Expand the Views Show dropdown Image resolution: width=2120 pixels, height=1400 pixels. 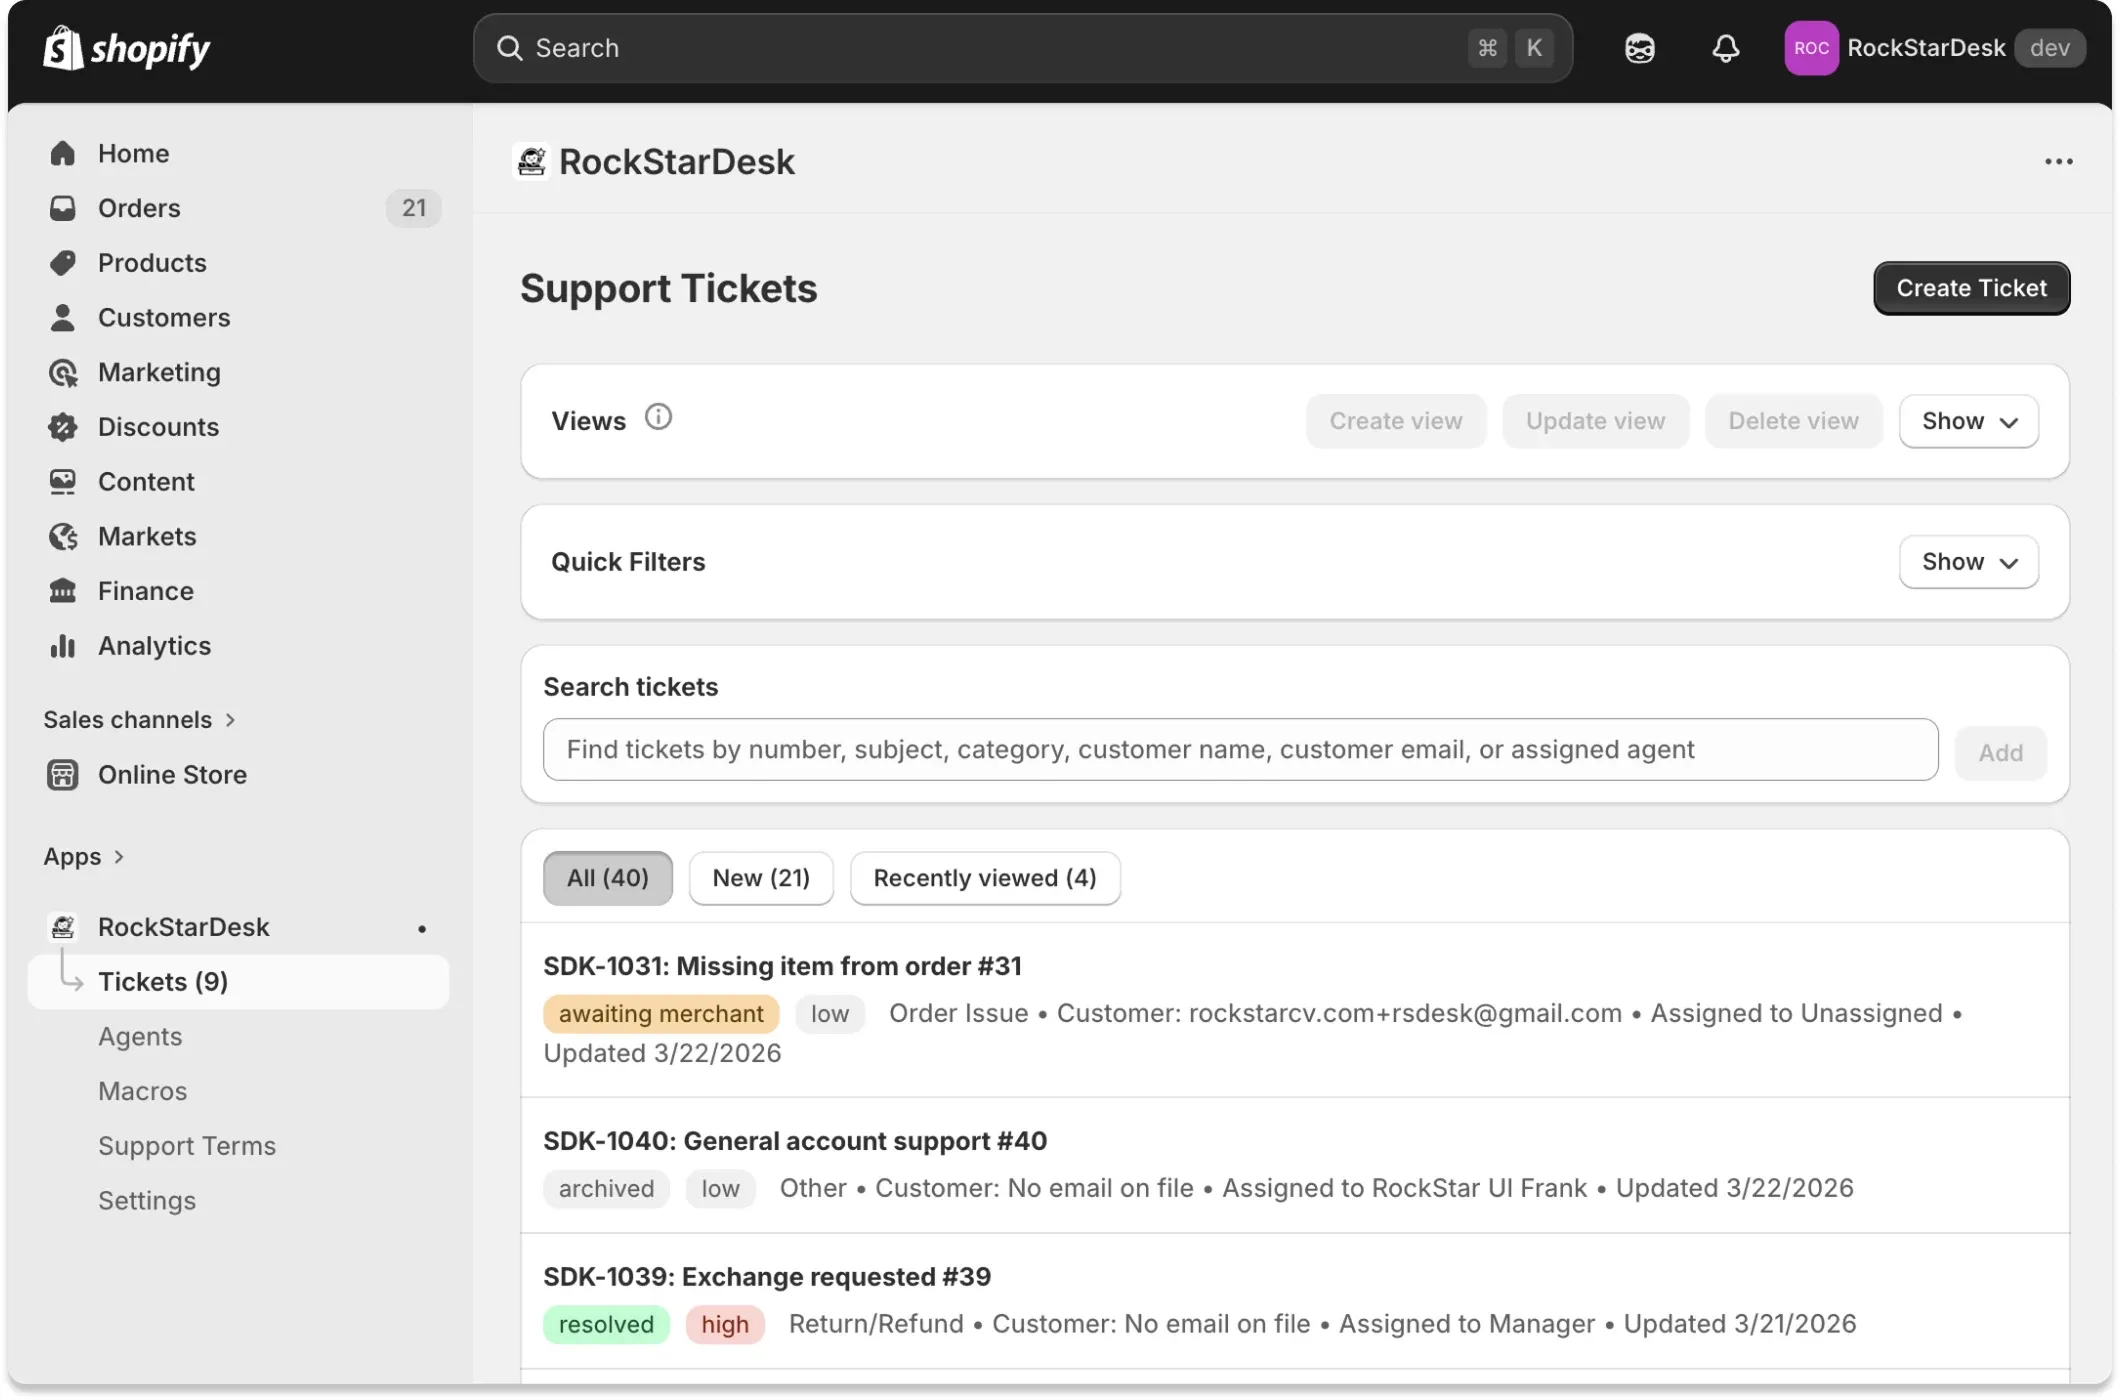pos(1968,421)
